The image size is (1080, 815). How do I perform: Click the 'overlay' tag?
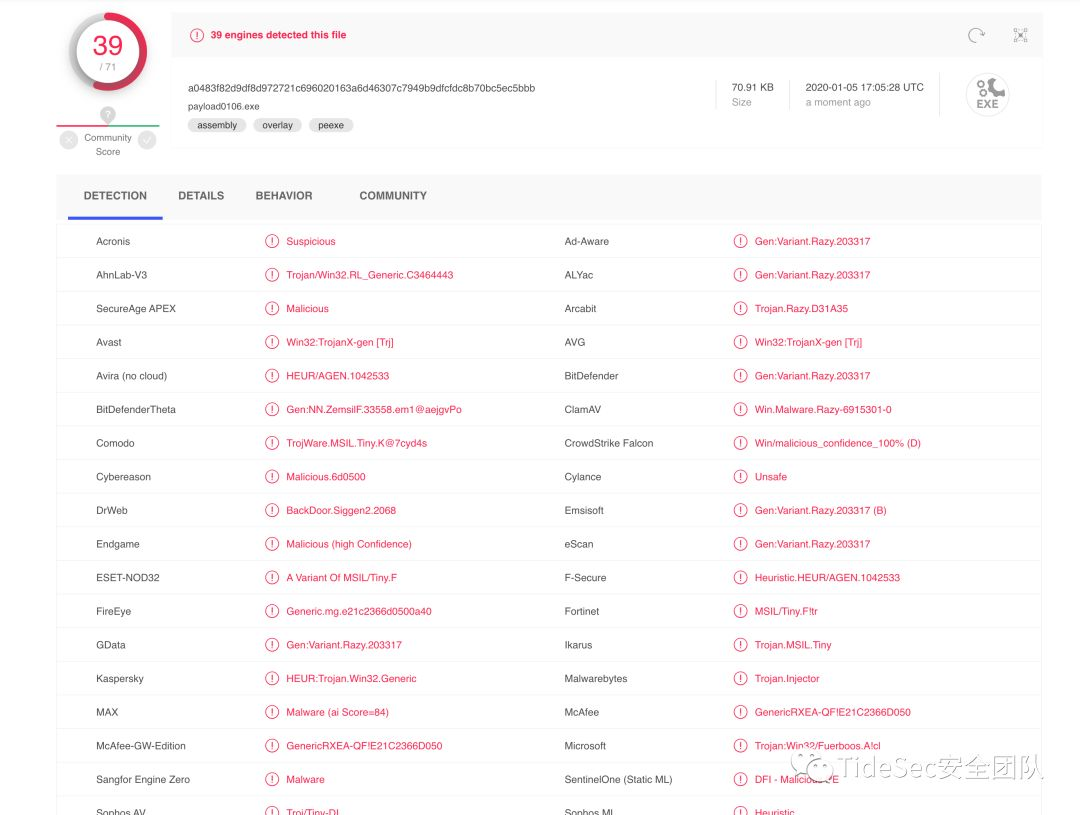point(278,125)
